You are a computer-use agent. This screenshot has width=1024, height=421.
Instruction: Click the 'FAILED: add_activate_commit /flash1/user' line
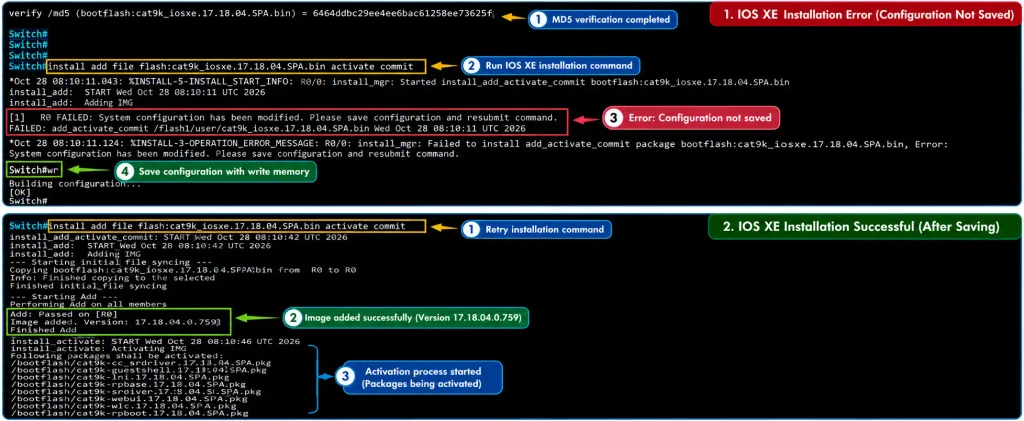point(268,128)
